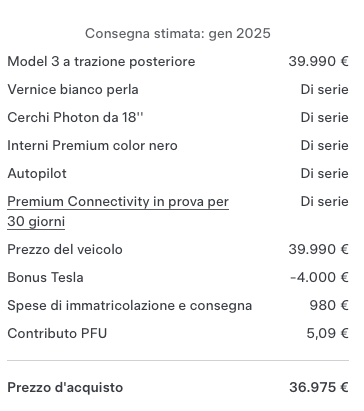
Task: Click the Cerchi Photon da 18'' label
Action: [x=75, y=117]
